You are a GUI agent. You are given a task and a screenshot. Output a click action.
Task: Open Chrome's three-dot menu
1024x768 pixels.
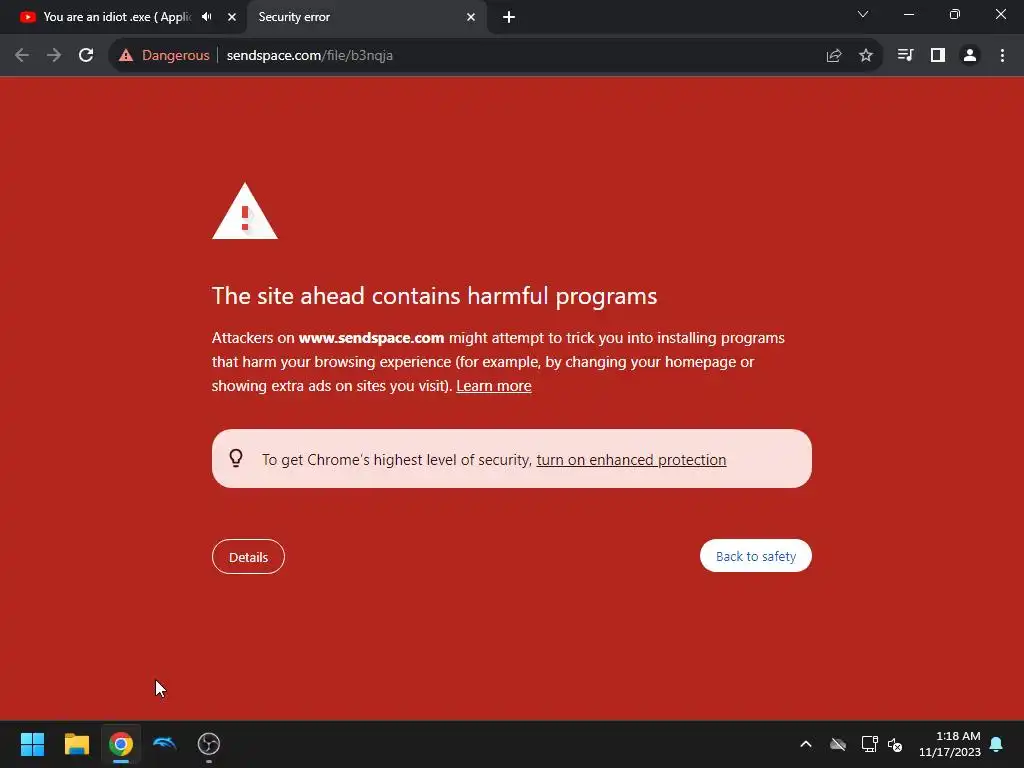tap(1002, 56)
